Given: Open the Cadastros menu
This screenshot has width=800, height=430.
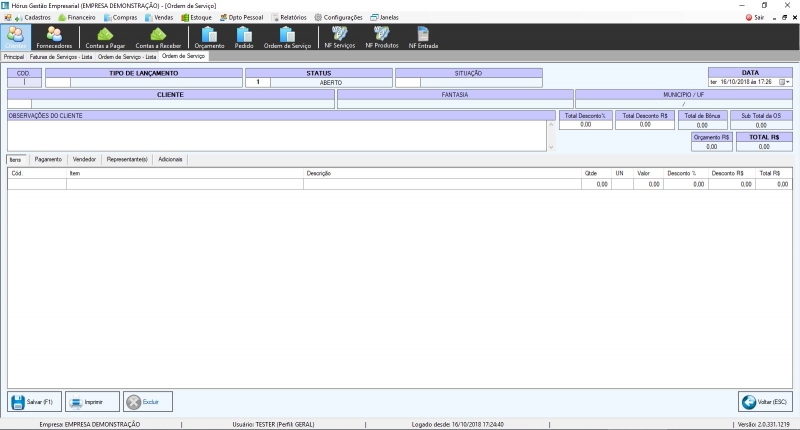Looking at the screenshot, I should coord(33,17).
